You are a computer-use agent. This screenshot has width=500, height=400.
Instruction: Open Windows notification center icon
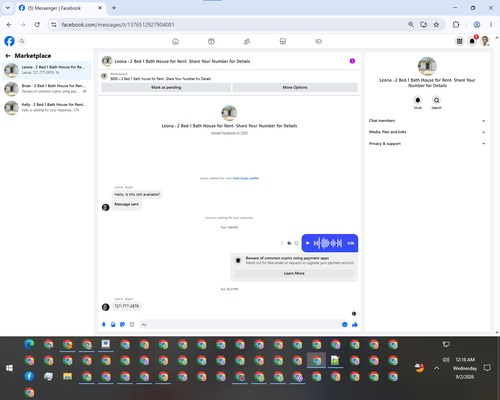[x=487, y=368]
